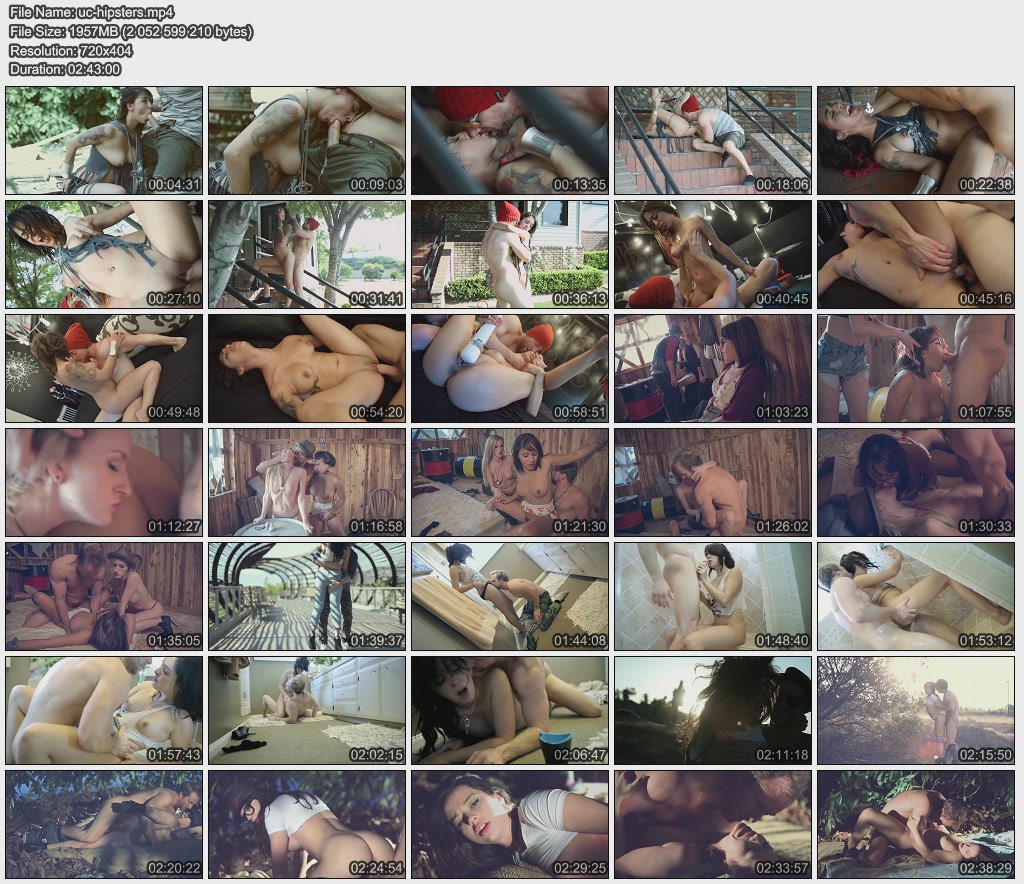Click the frame labeled 00:36:13
Viewport: 1024px width, 884px height.
(510, 254)
